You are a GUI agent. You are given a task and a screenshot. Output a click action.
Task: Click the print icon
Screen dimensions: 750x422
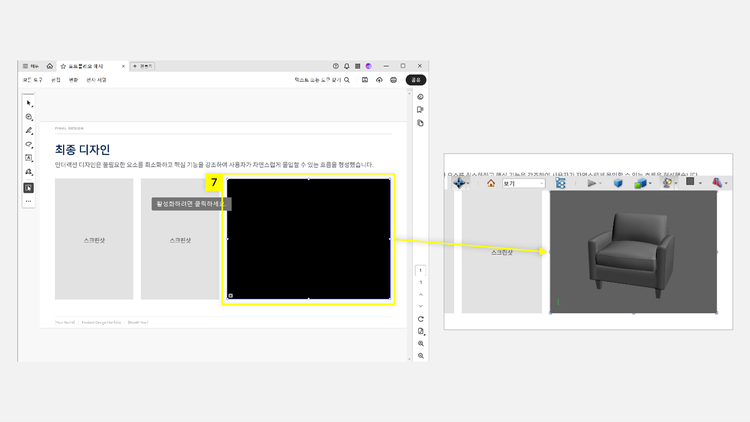pos(394,80)
